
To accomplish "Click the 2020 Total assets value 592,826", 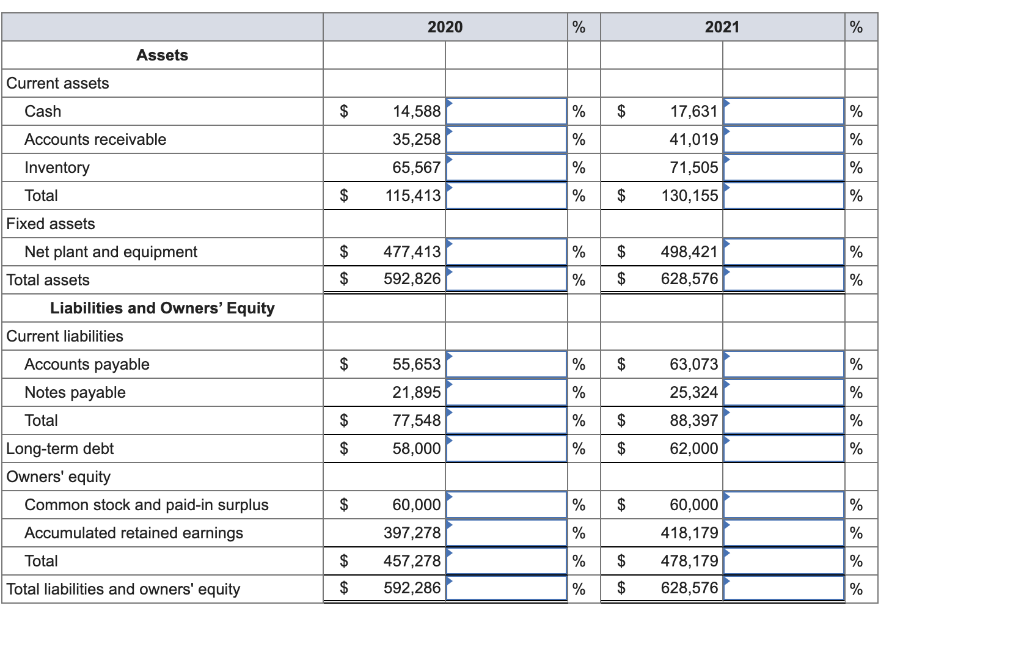I will click(x=412, y=279).
